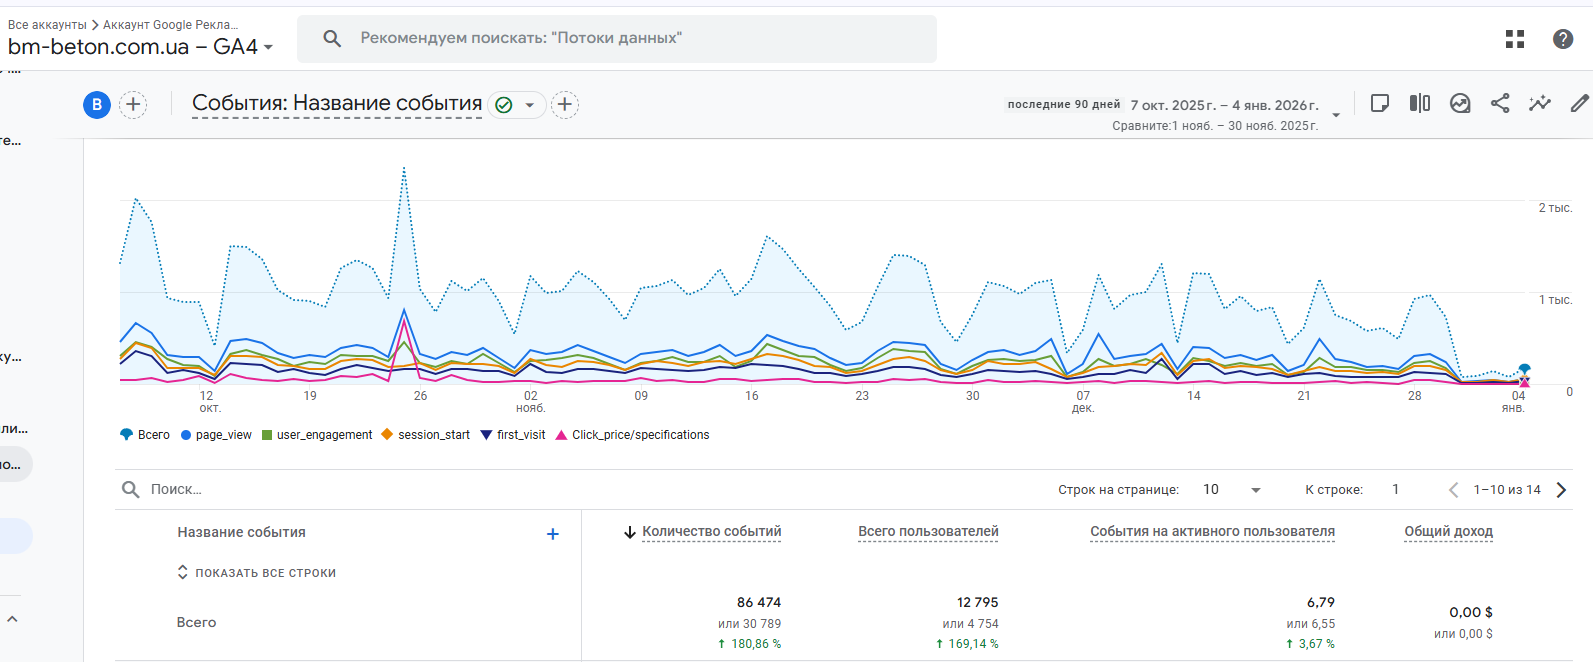1593x662 pixels.
Task: Sort by Количество событий column header
Action: (711, 532)
